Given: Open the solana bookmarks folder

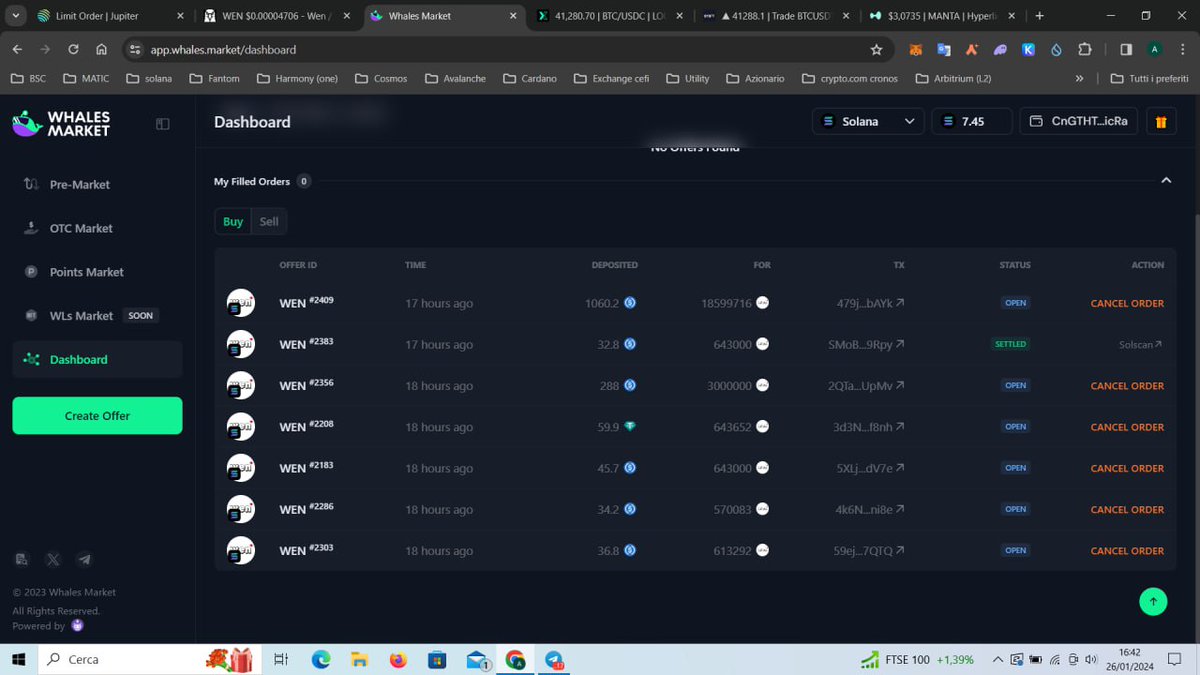Looking at the screenshot, I should (149, 78).
